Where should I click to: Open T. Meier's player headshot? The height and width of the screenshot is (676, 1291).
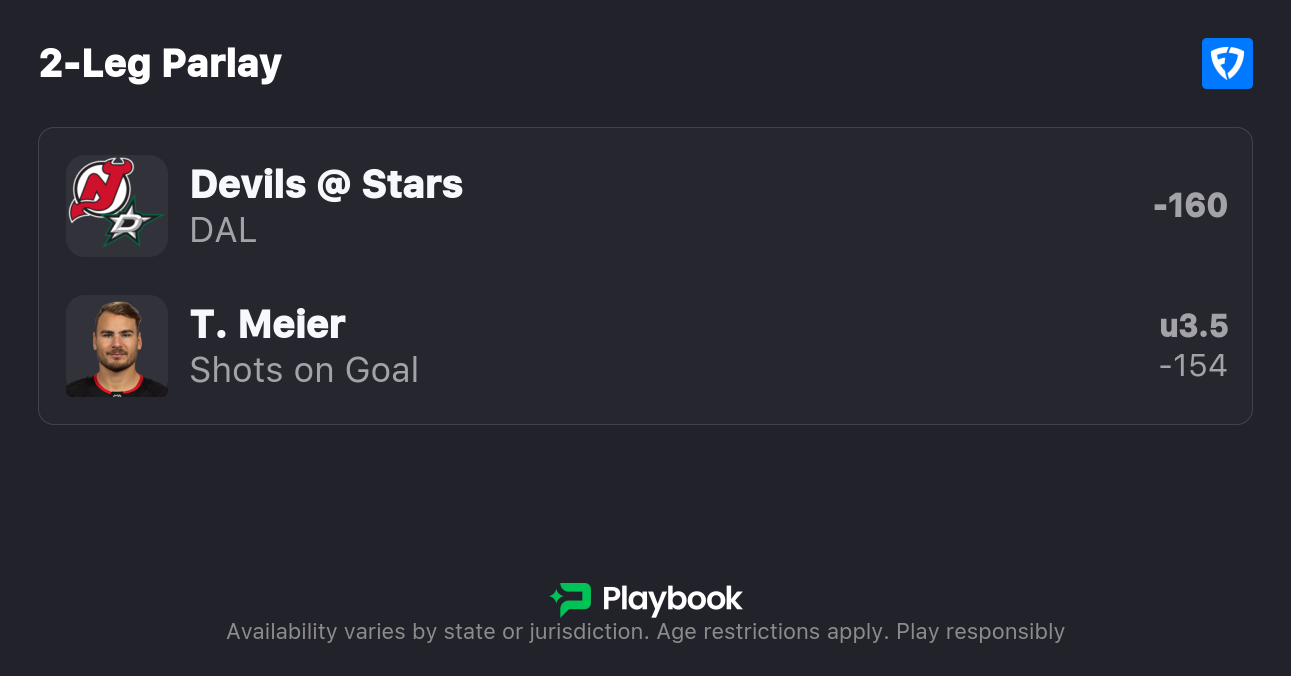click(117, 346)
